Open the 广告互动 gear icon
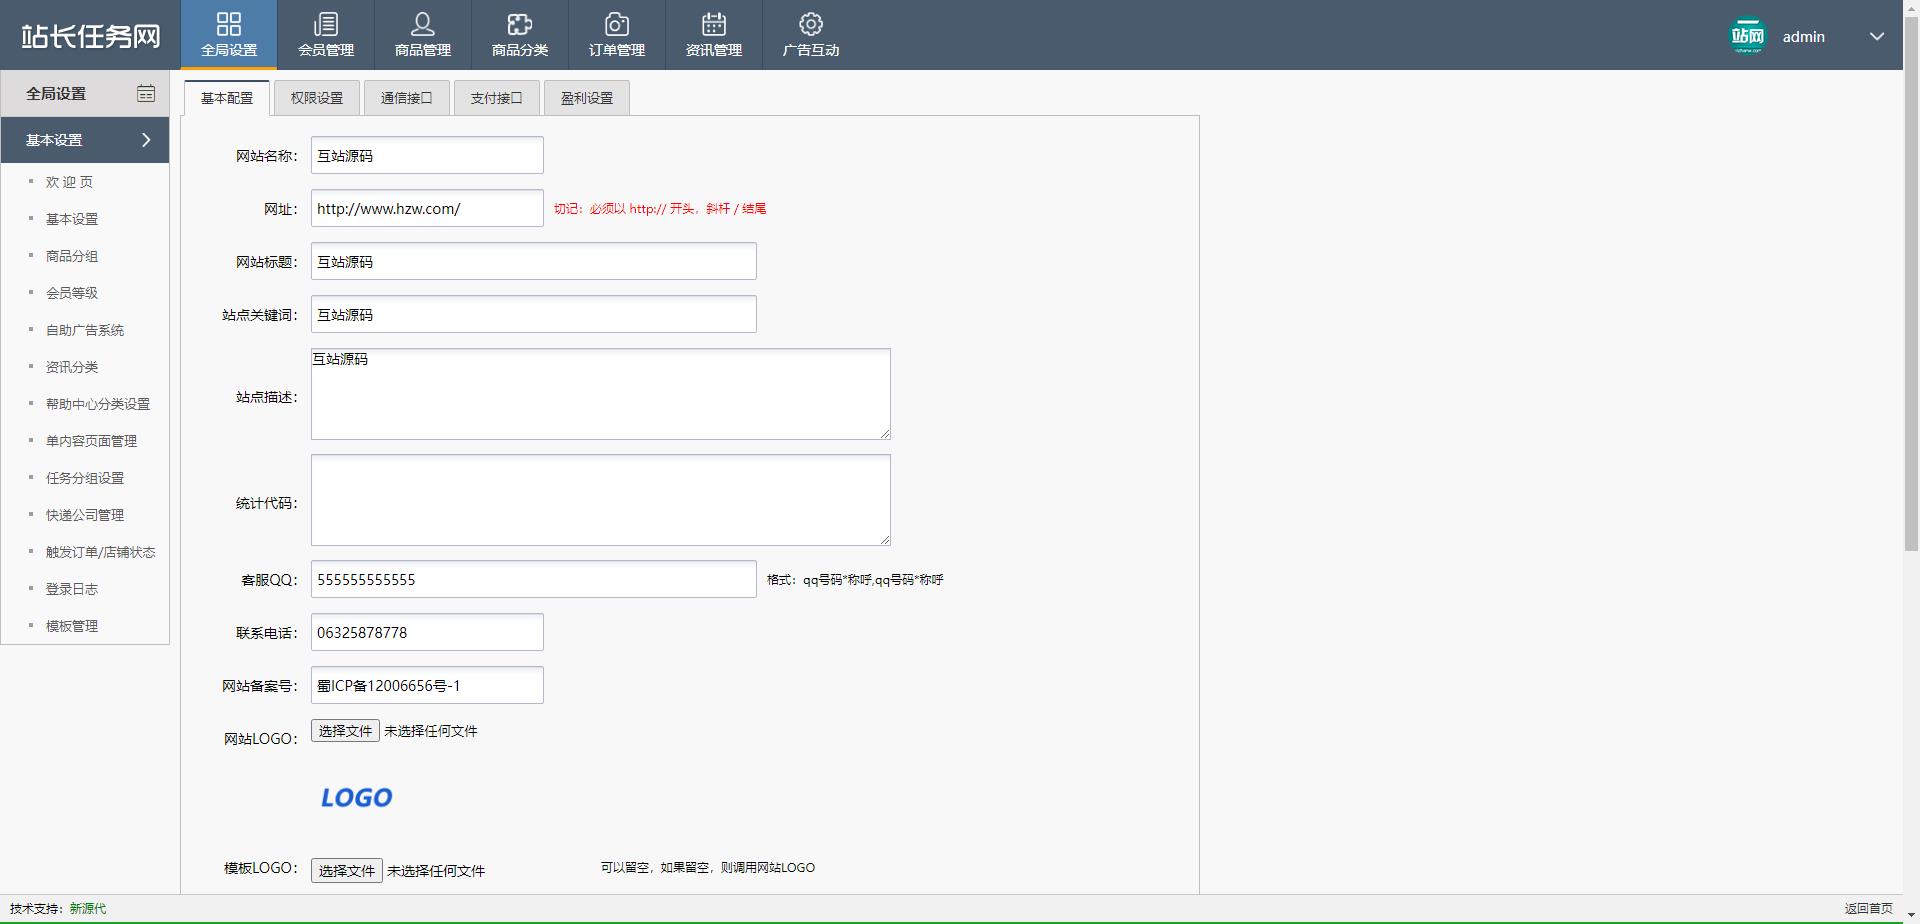The image size is (1920, 924). pyautogui.click(x=811, y=24)
